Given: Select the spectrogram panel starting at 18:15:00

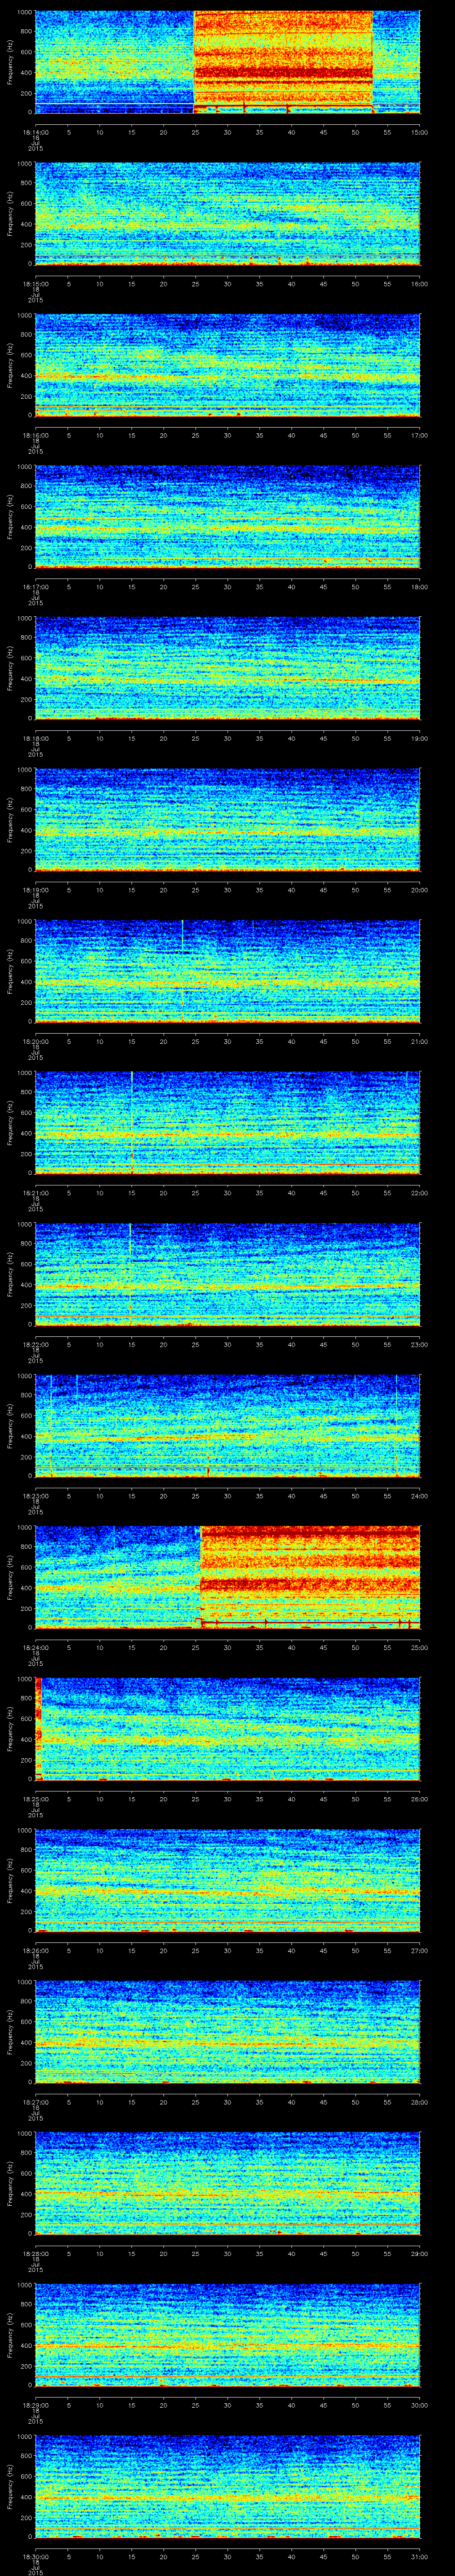Looking at the screenshot, I should (228, 214).
